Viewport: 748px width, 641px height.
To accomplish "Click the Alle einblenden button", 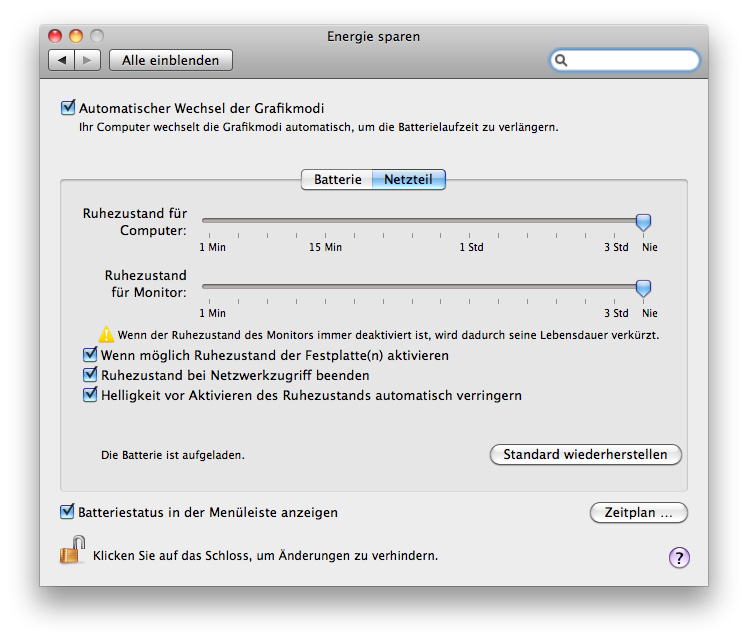I will pos(171,60).
